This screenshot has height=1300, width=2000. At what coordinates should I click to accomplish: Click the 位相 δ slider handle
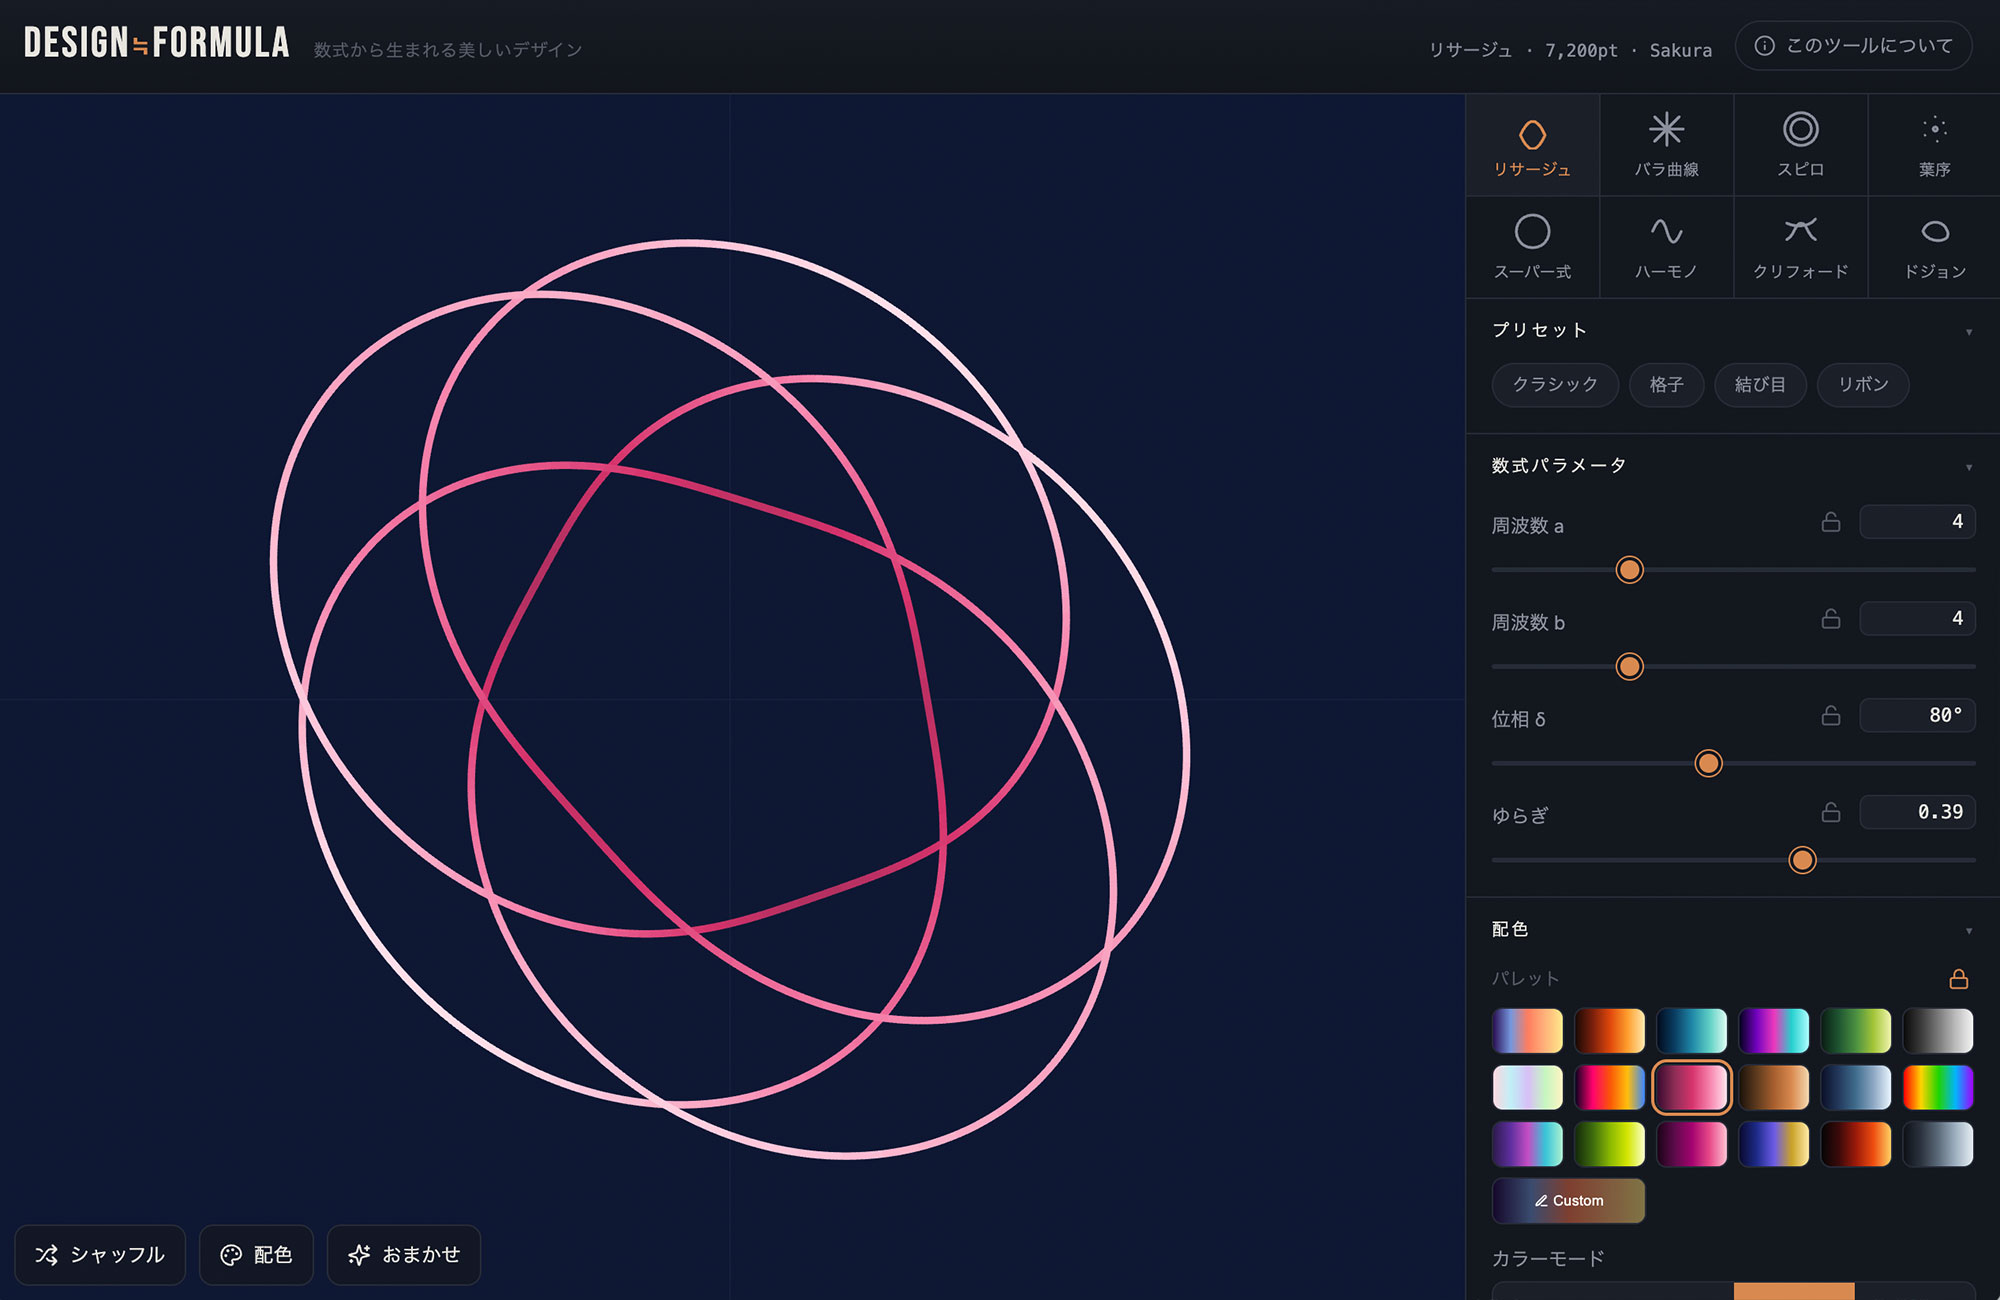(1708, 764)
